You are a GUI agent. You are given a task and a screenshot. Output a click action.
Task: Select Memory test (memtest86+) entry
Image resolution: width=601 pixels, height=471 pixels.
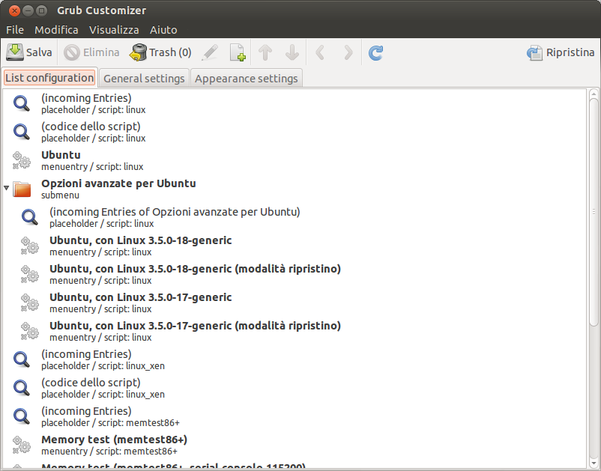point(294,445)
